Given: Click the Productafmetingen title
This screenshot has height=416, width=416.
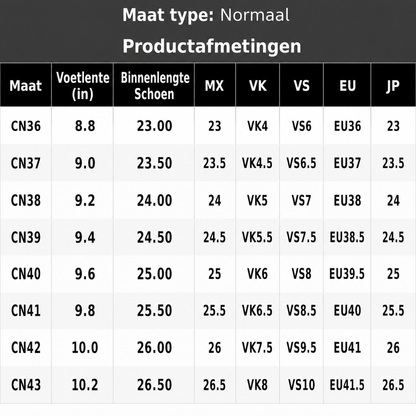Looking at the screenshot, I should pyautogui.click(x=212, y=46).
